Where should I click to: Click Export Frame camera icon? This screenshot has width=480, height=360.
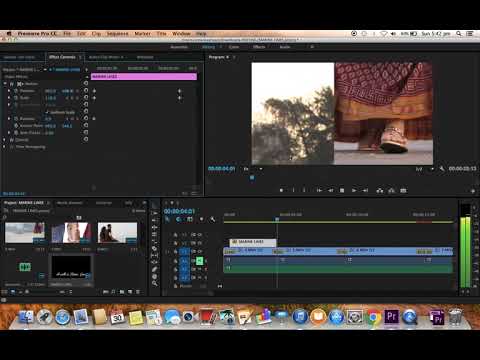click(x=403, y=190)
